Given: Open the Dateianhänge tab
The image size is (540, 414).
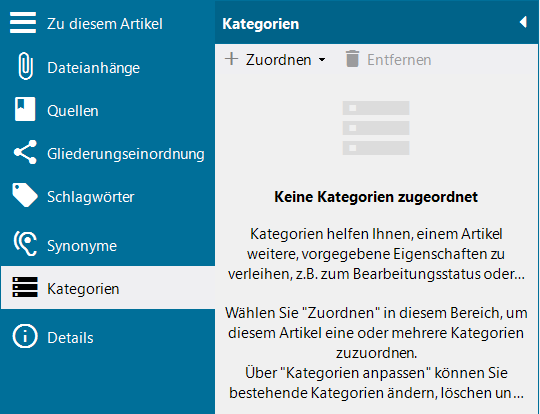Looking at the screenshot, I should point(93,68).
